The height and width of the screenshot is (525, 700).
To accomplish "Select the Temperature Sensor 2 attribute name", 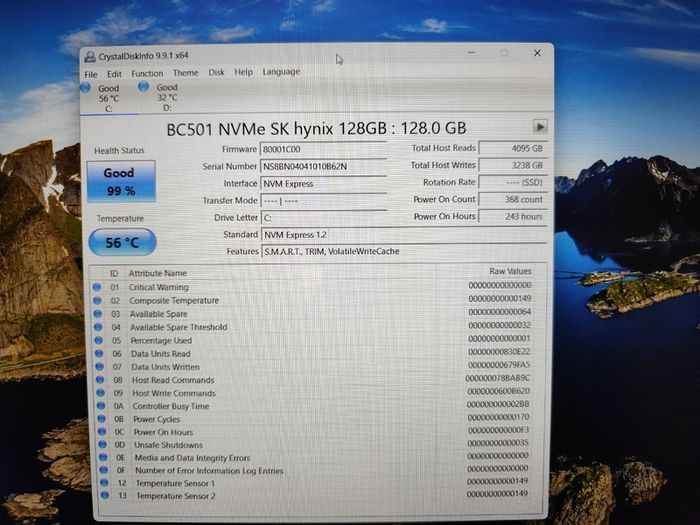I will click(x=176, y=496).
